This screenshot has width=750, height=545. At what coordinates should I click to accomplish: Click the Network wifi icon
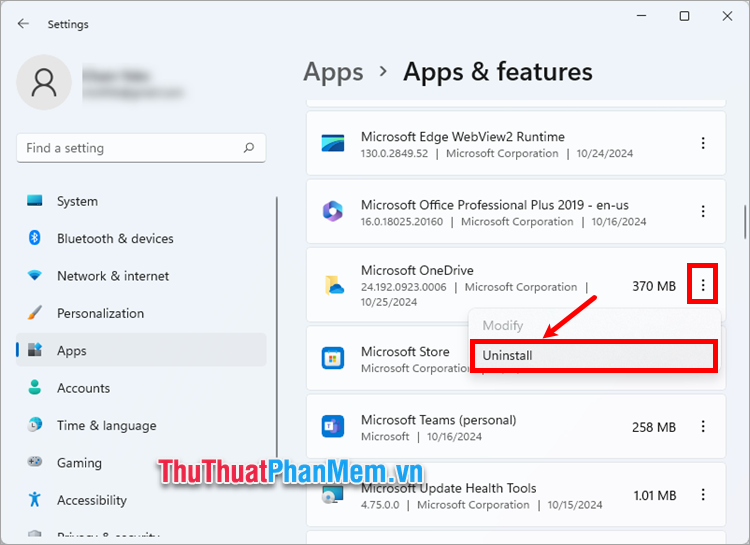[34, 275]
